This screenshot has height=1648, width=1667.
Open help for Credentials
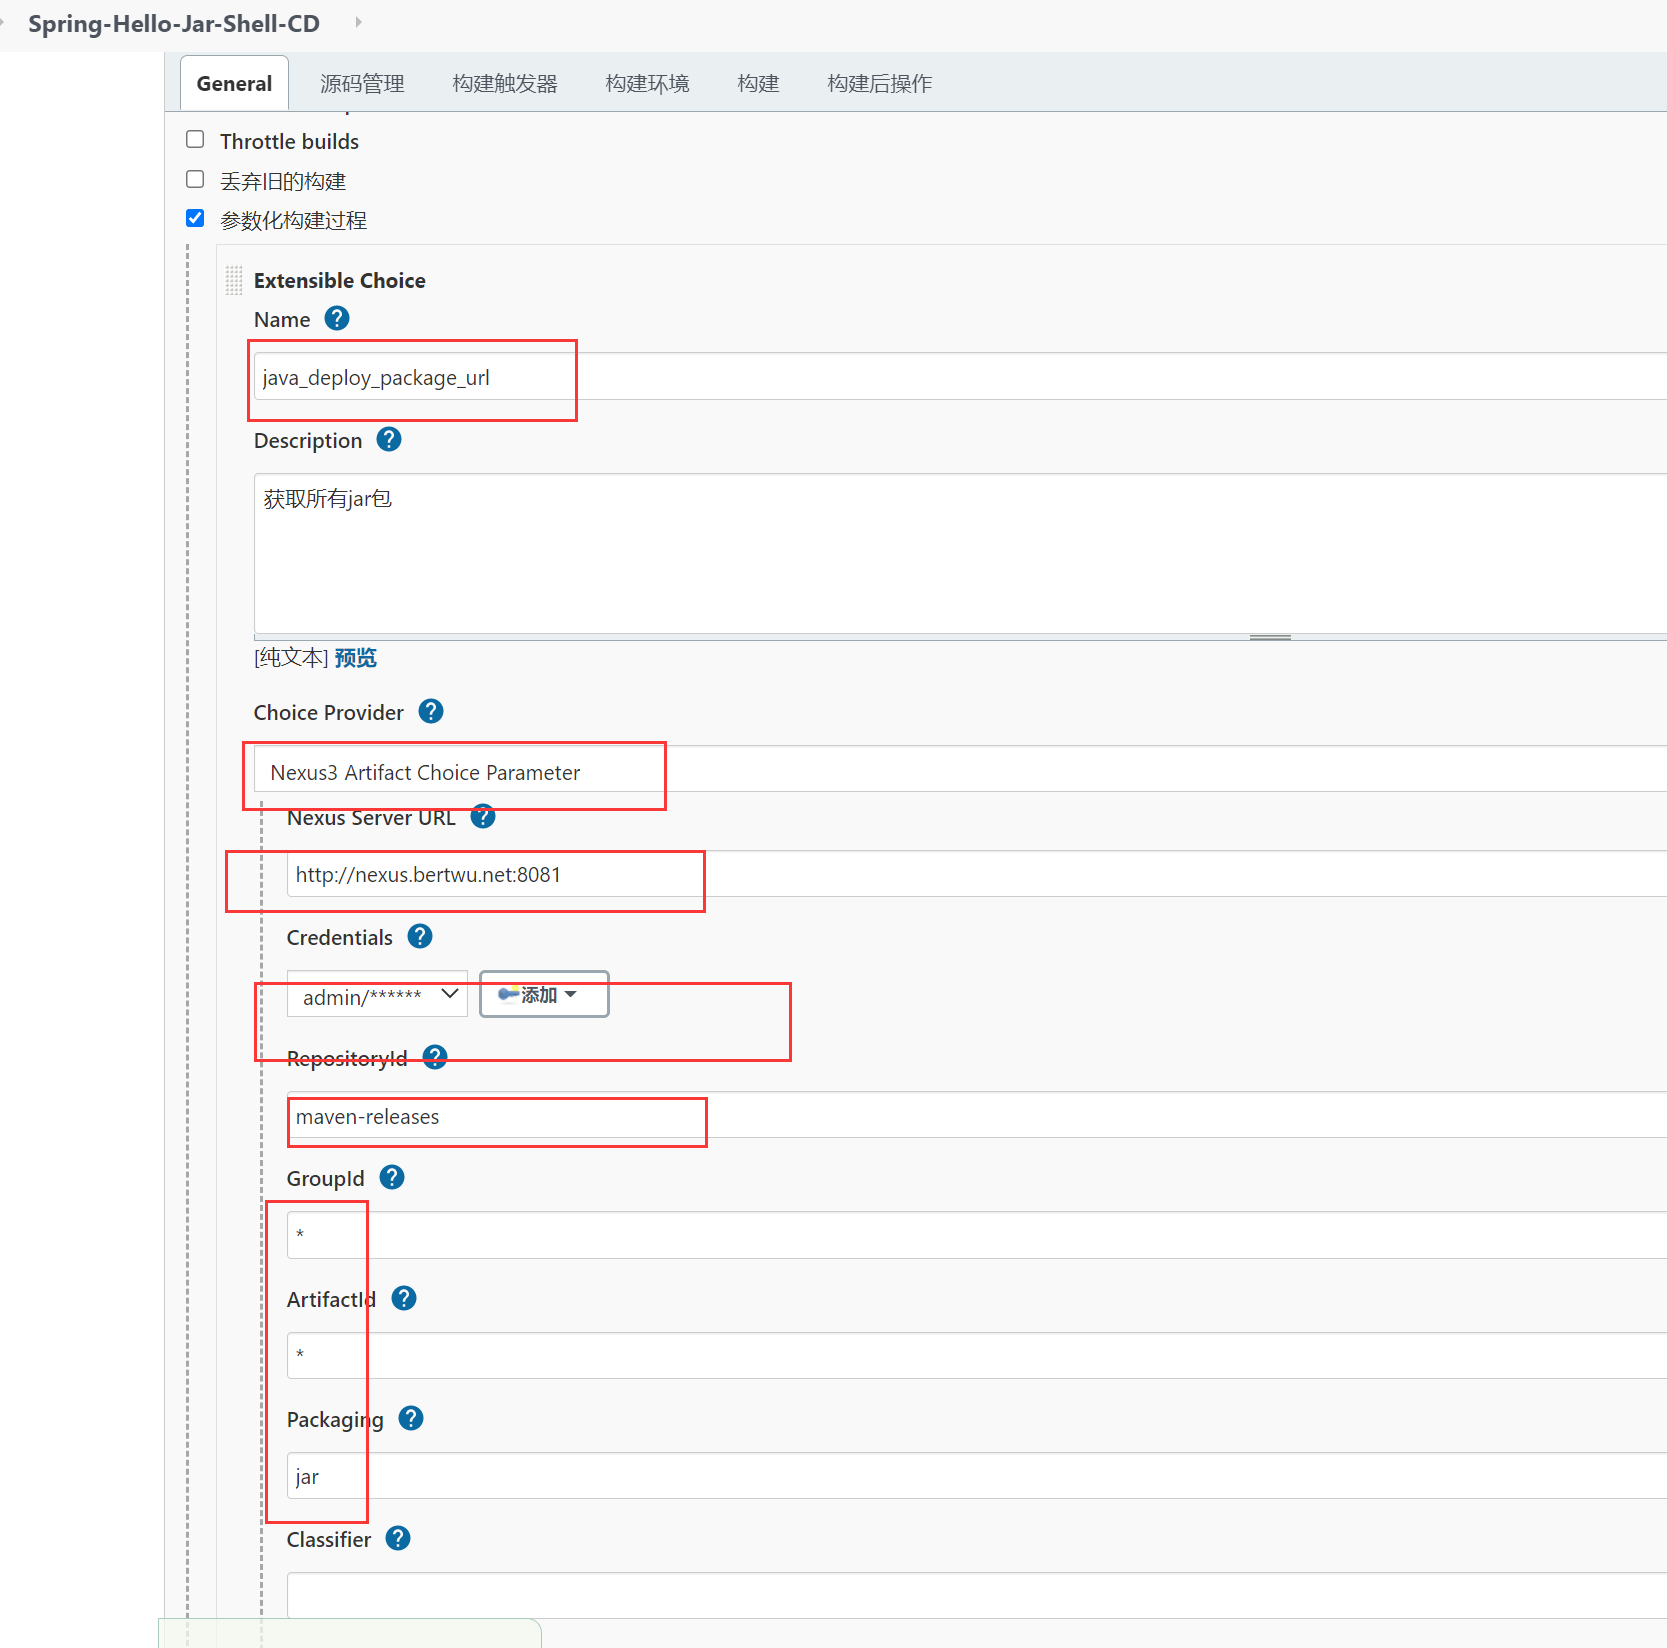(419, 936)
